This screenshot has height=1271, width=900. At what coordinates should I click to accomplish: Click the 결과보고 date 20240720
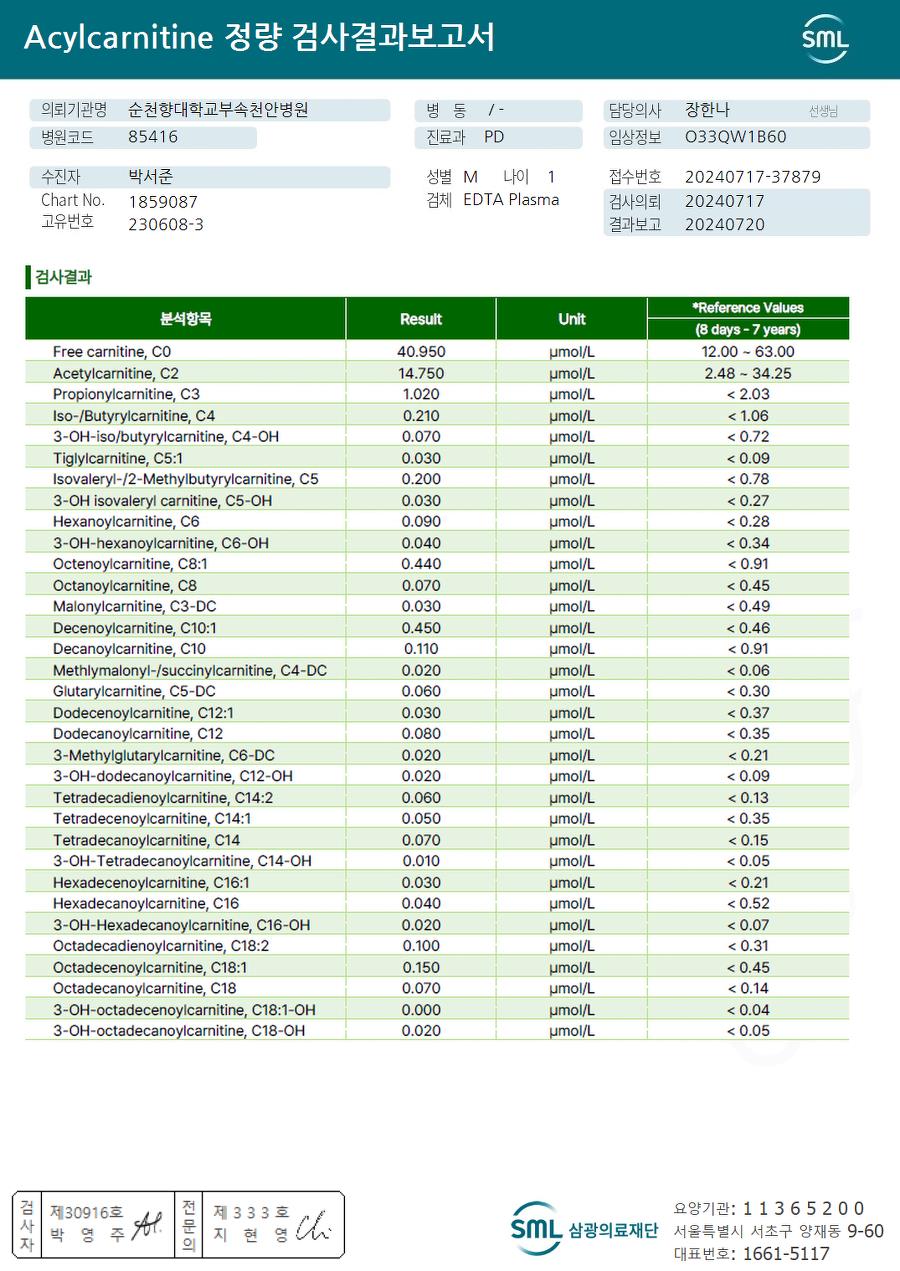click(x=725, y=224)
